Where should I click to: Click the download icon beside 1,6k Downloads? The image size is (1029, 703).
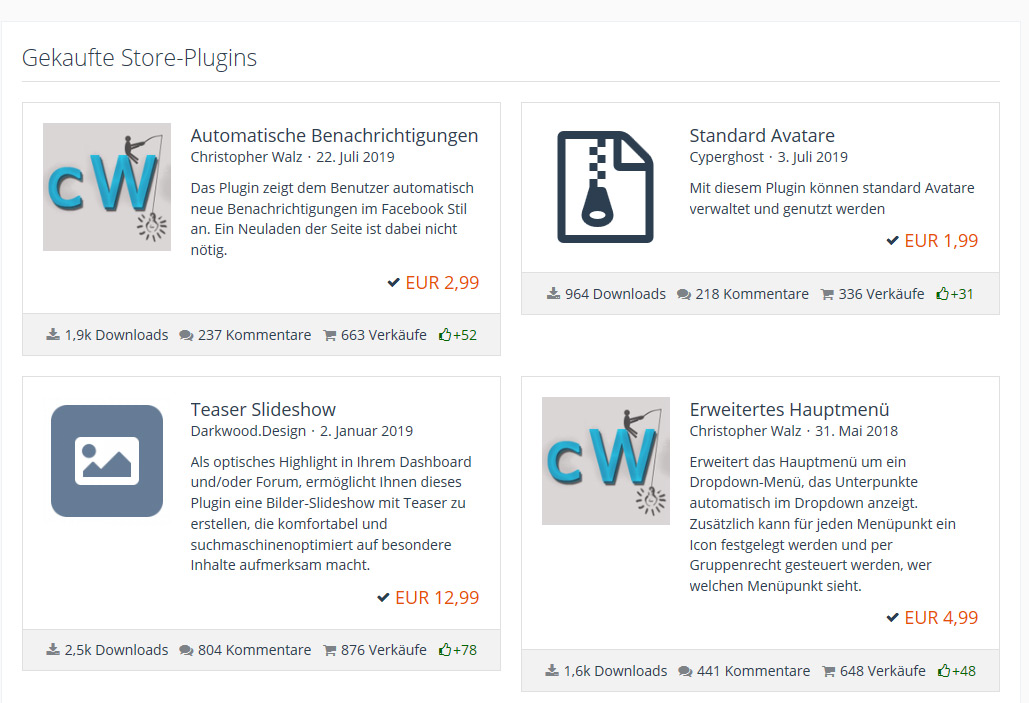click(552, 671)
